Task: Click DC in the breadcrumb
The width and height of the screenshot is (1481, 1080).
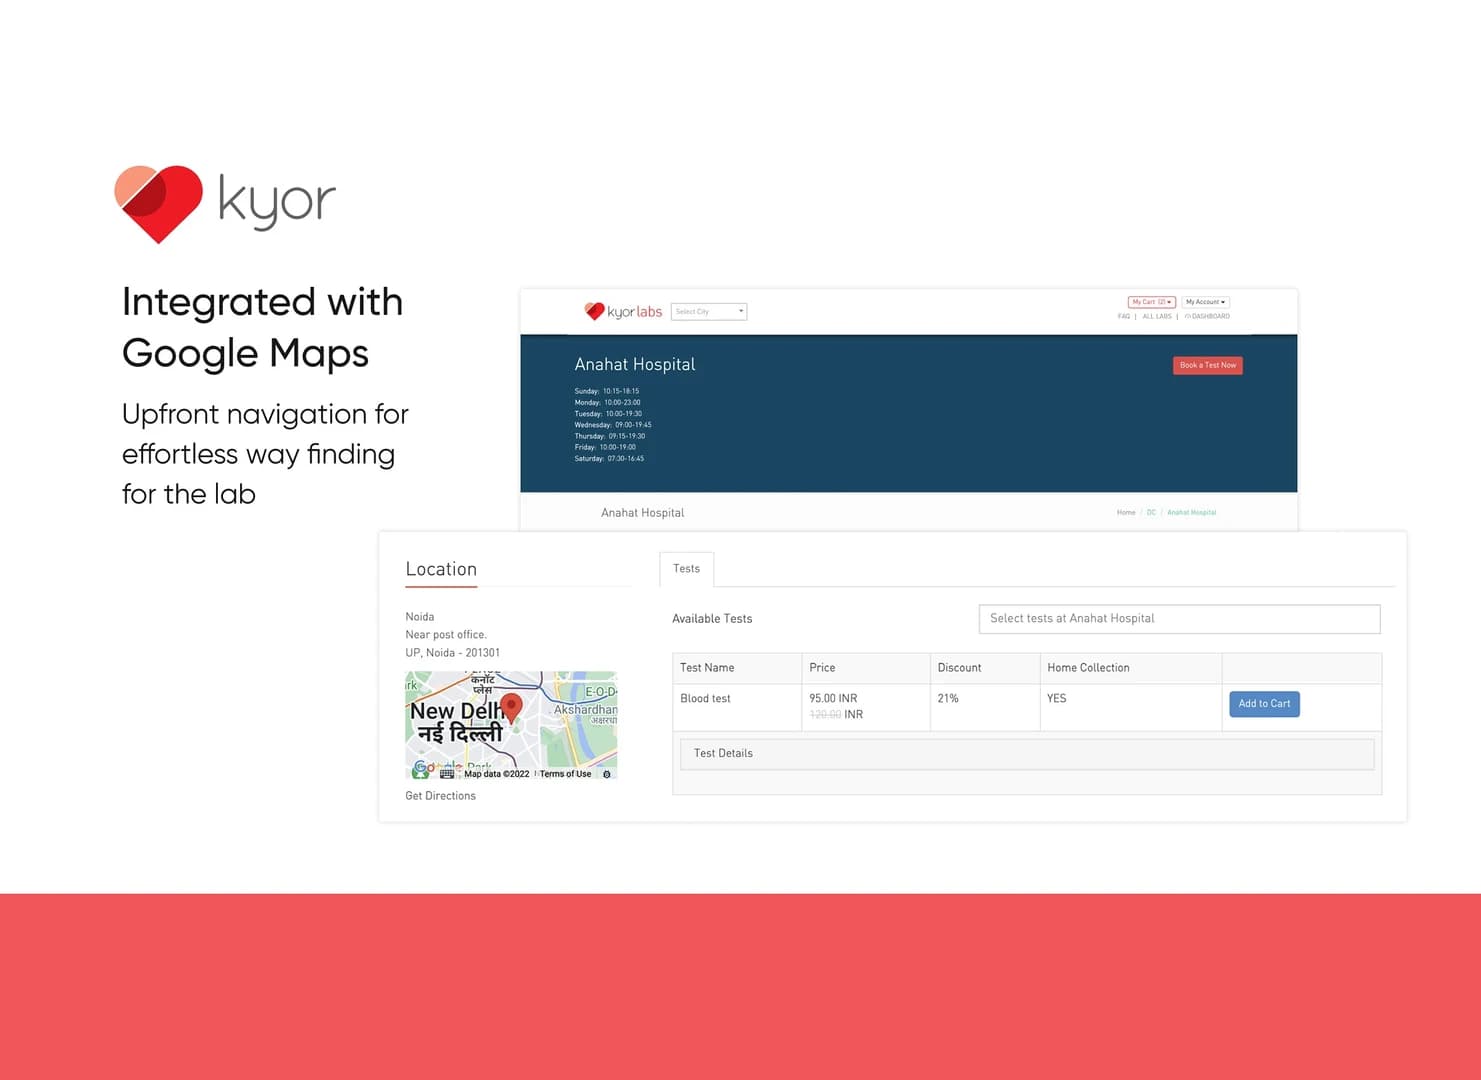Action: (1151, 512)
